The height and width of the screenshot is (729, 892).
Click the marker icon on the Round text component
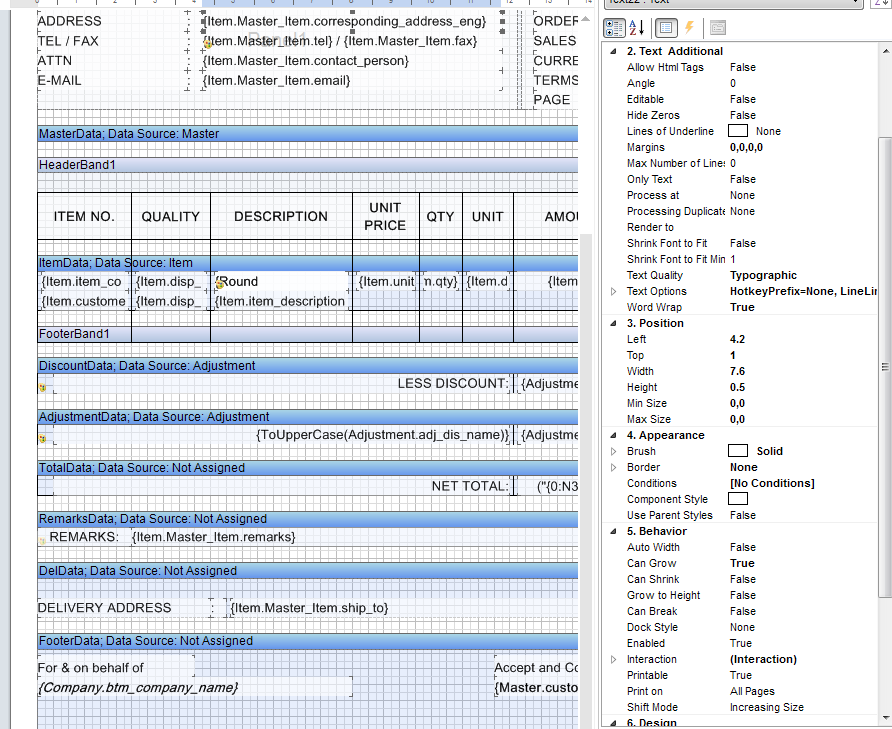[218, 283]
